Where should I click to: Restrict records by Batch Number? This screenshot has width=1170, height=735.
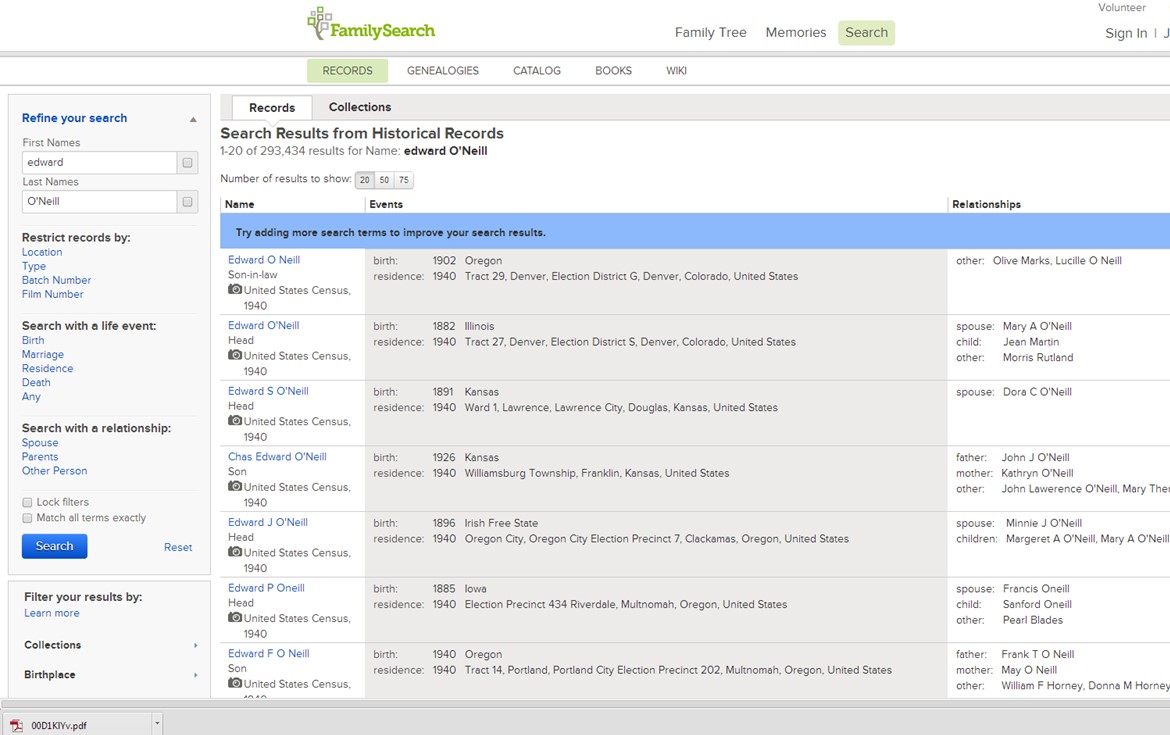click(x=56, y=281)
